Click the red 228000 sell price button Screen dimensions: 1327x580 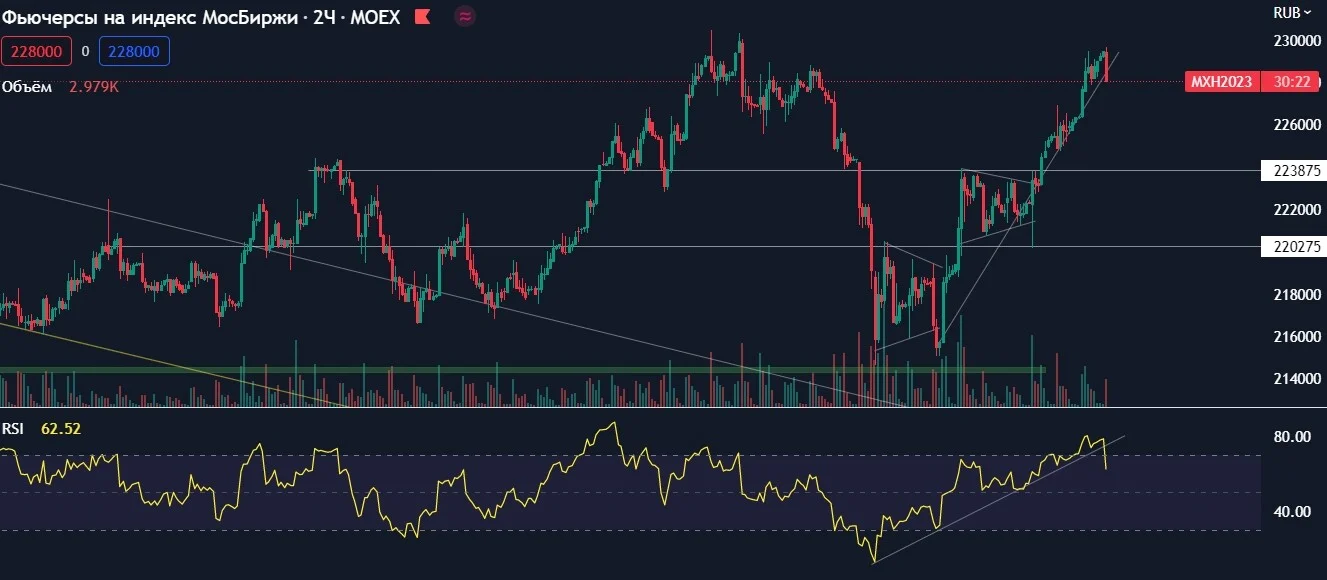(x=35, y=51)
